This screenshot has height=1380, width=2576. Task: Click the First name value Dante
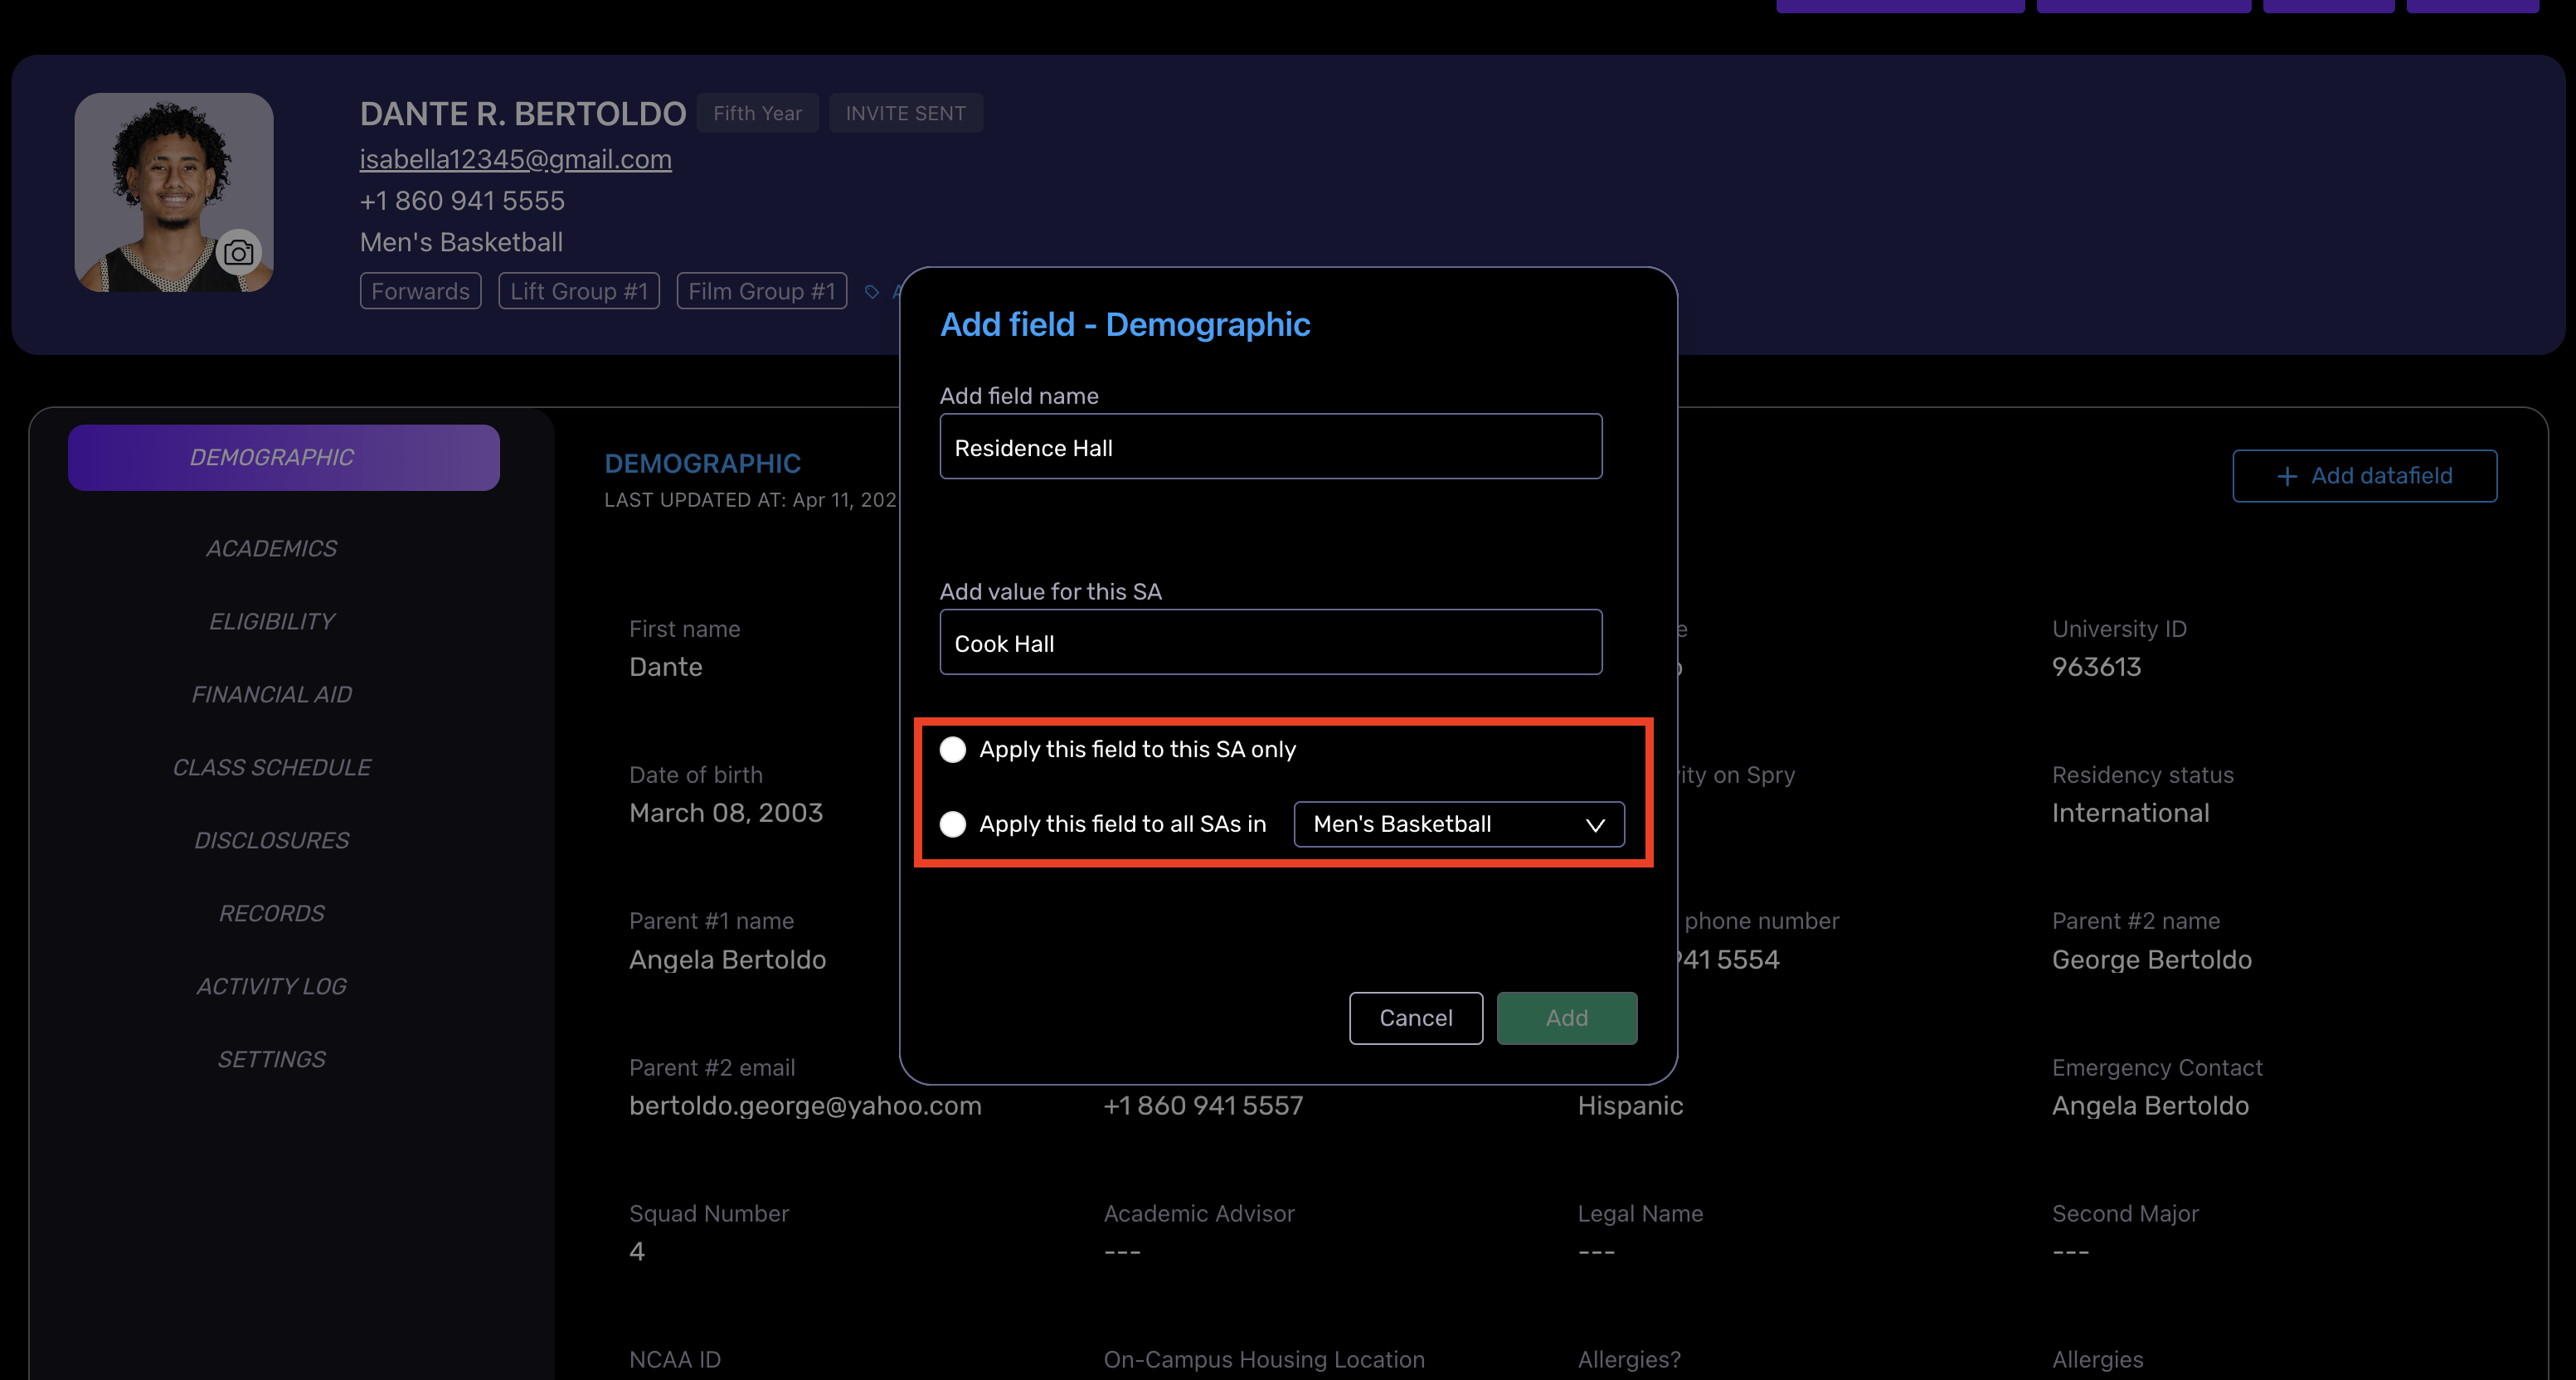(666, 667)
